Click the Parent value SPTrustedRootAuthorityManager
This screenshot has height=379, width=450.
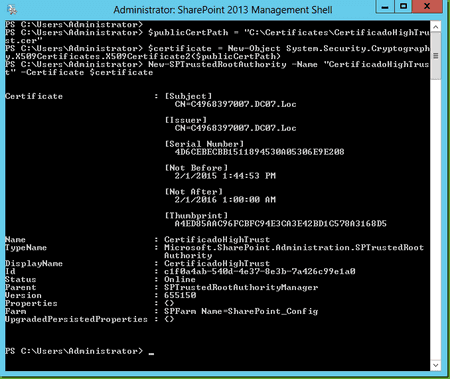[241, 287]
